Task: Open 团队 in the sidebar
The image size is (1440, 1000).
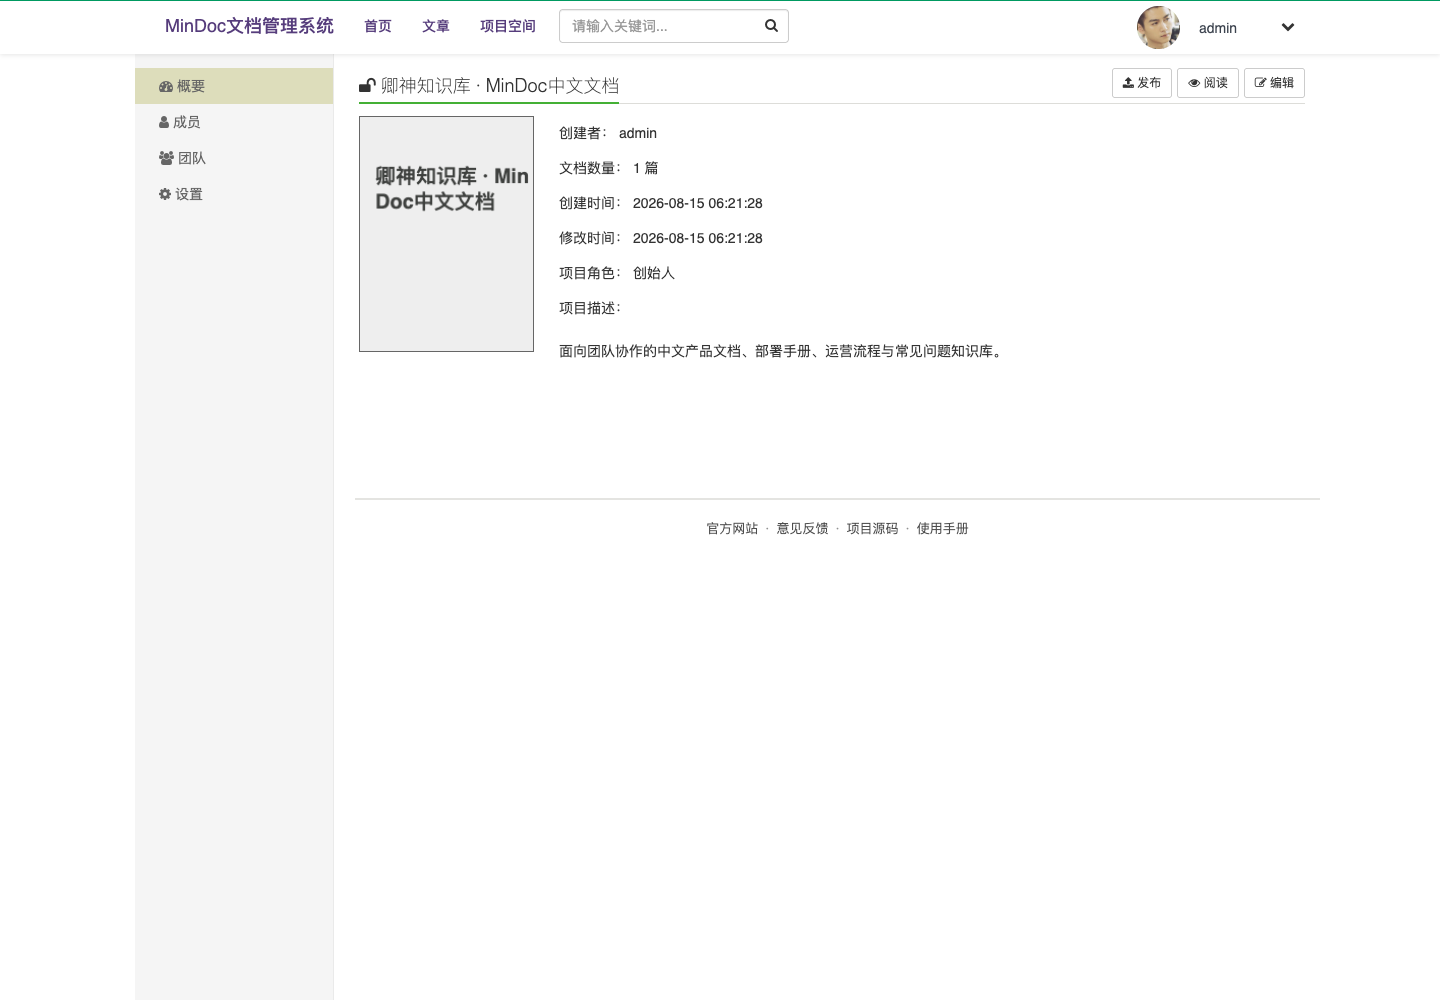Action: pyautogui.click(x=234, y=158)
